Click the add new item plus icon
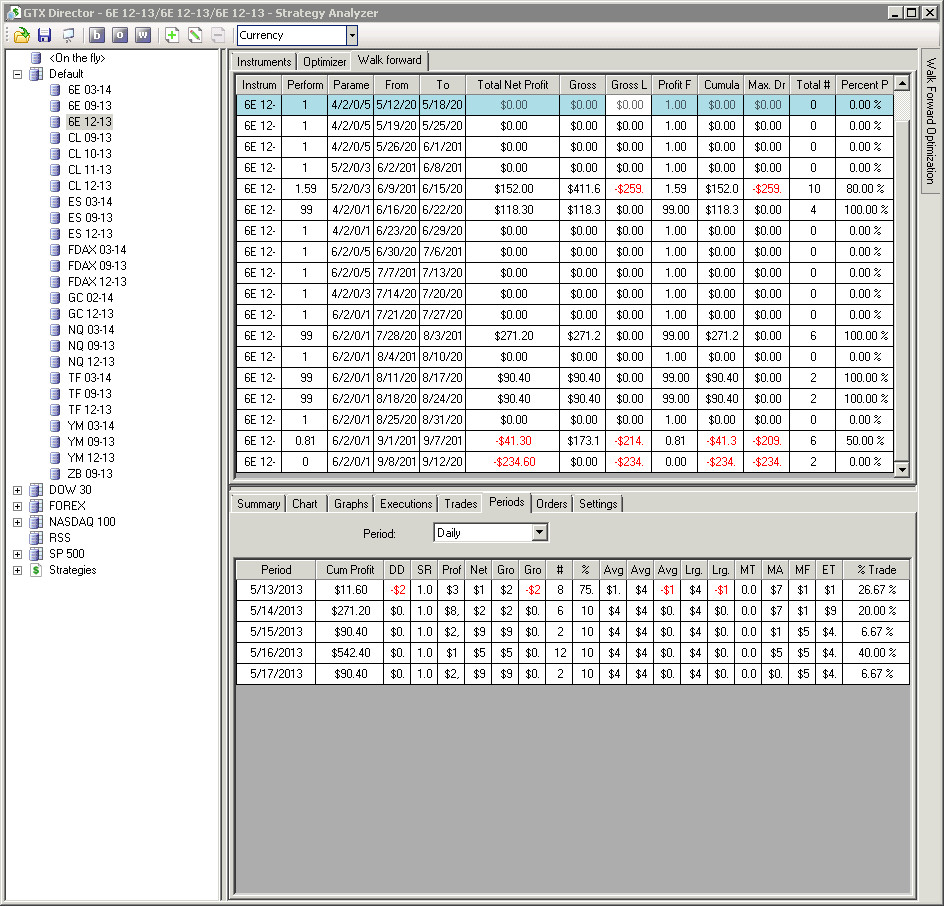 (x=172, y=36)
